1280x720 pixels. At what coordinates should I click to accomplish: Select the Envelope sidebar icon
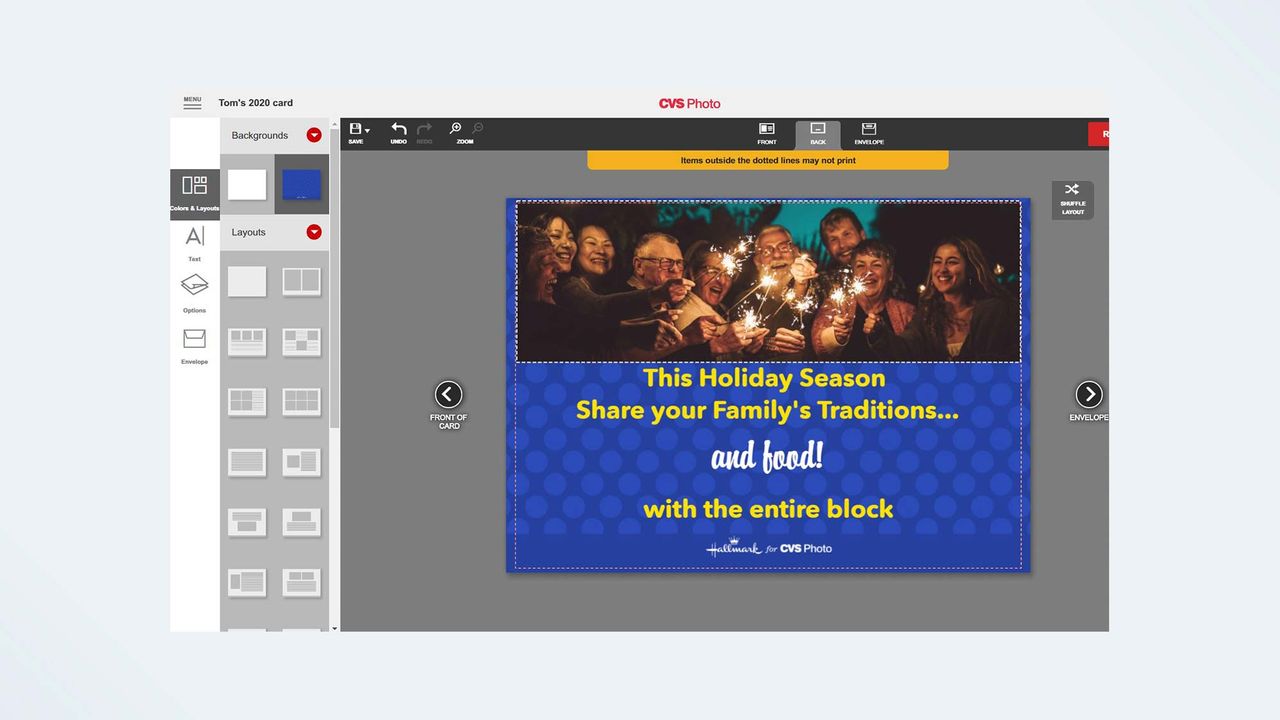pyautogui.click(x=194, y=339)
